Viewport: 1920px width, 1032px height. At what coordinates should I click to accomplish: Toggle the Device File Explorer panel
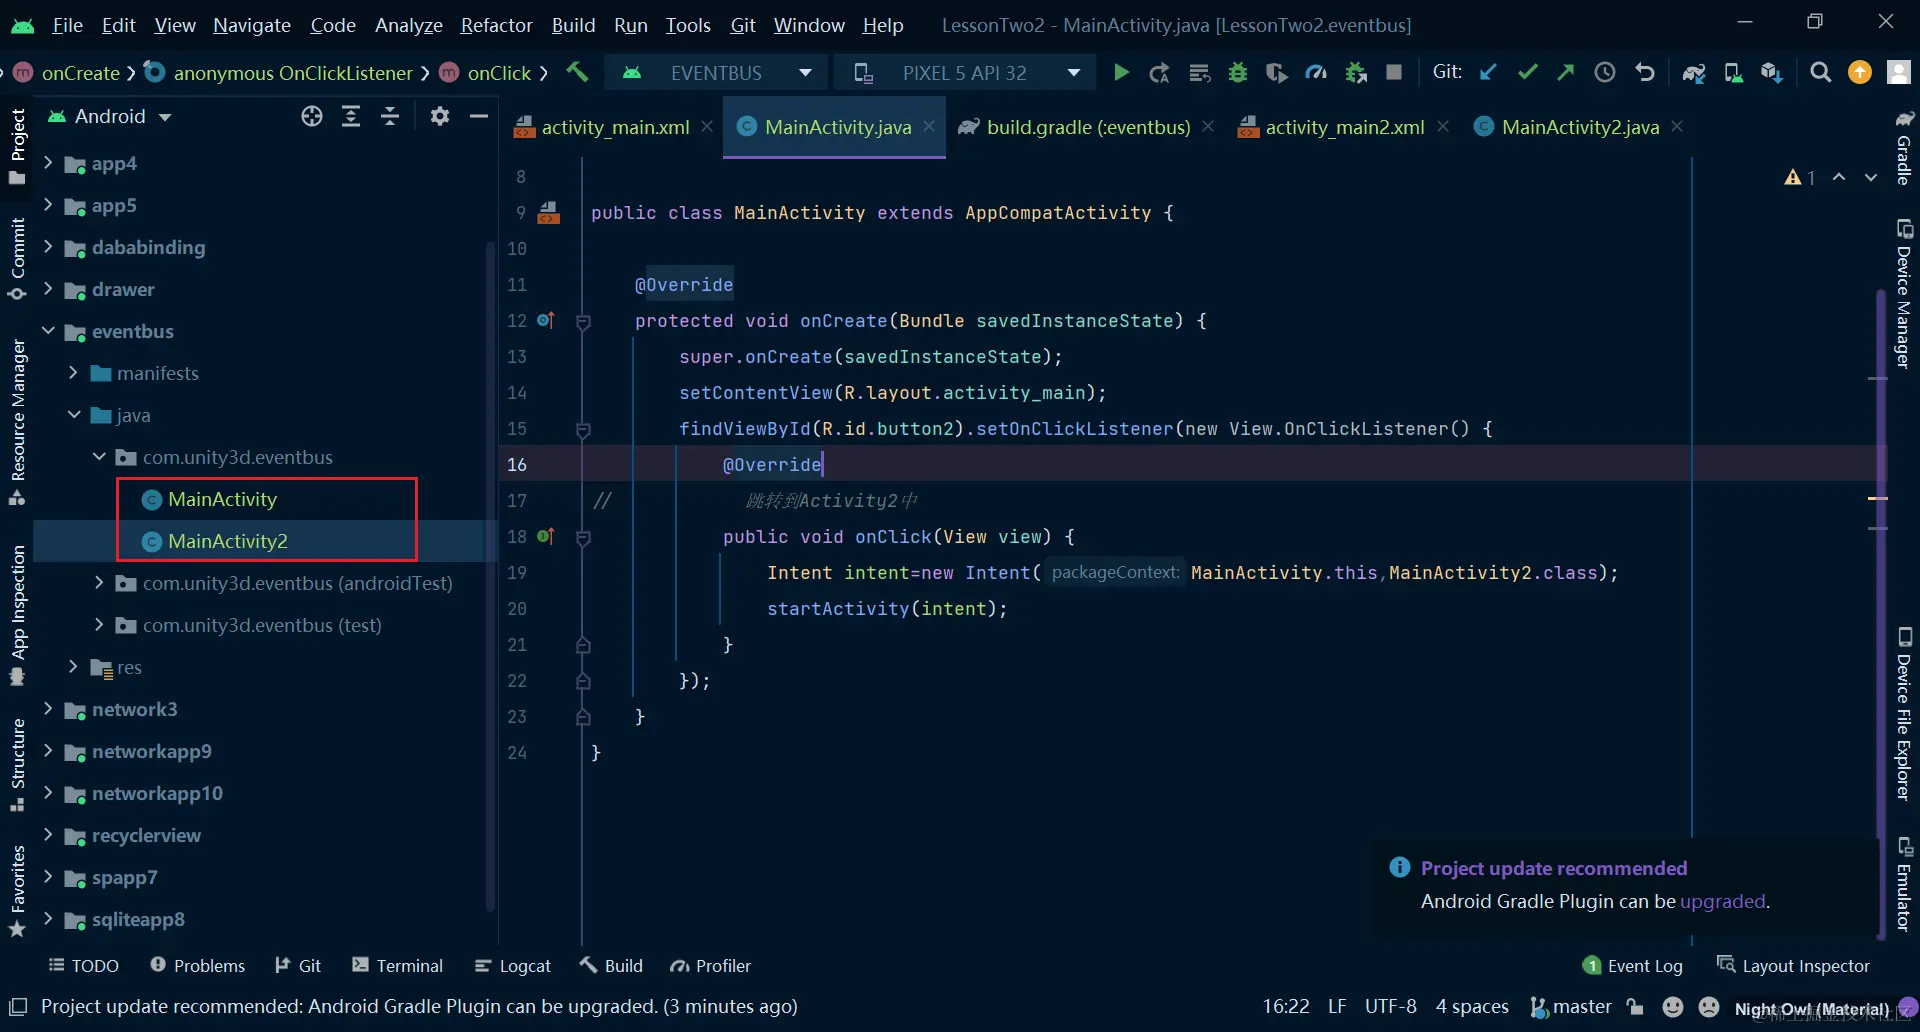[1904, 713]
